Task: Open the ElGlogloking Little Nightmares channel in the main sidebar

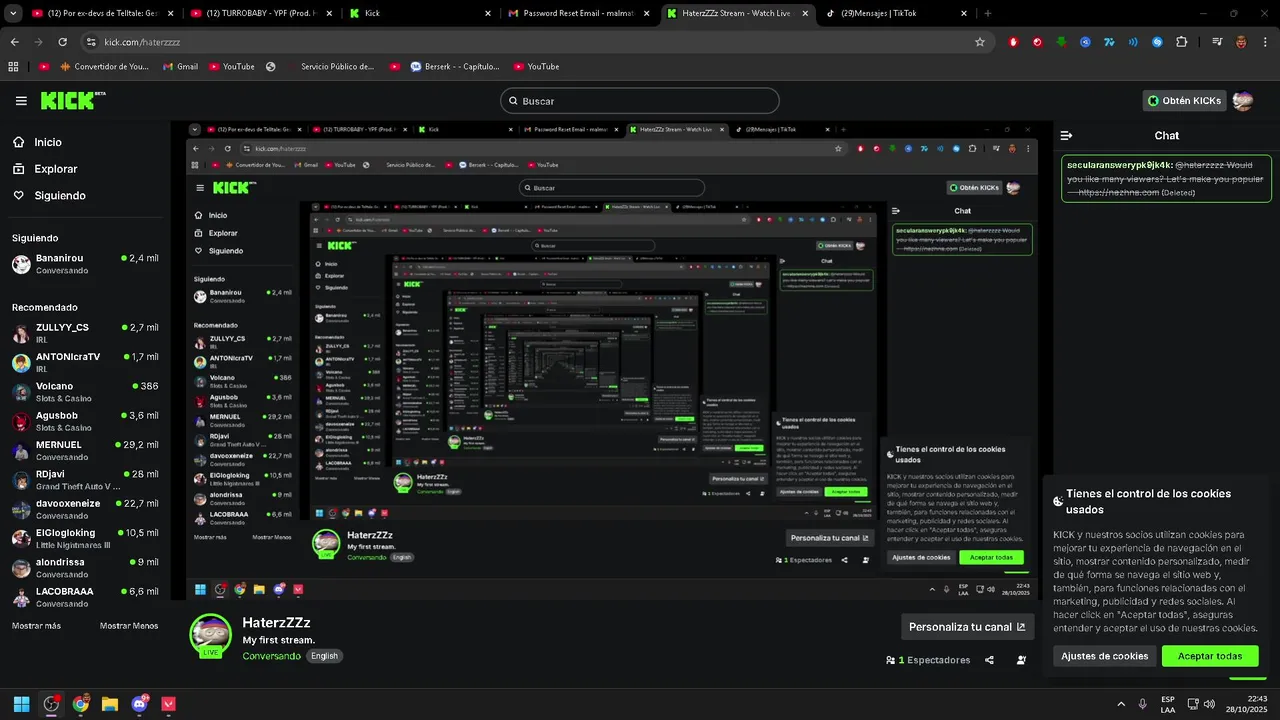Action: 85,538
